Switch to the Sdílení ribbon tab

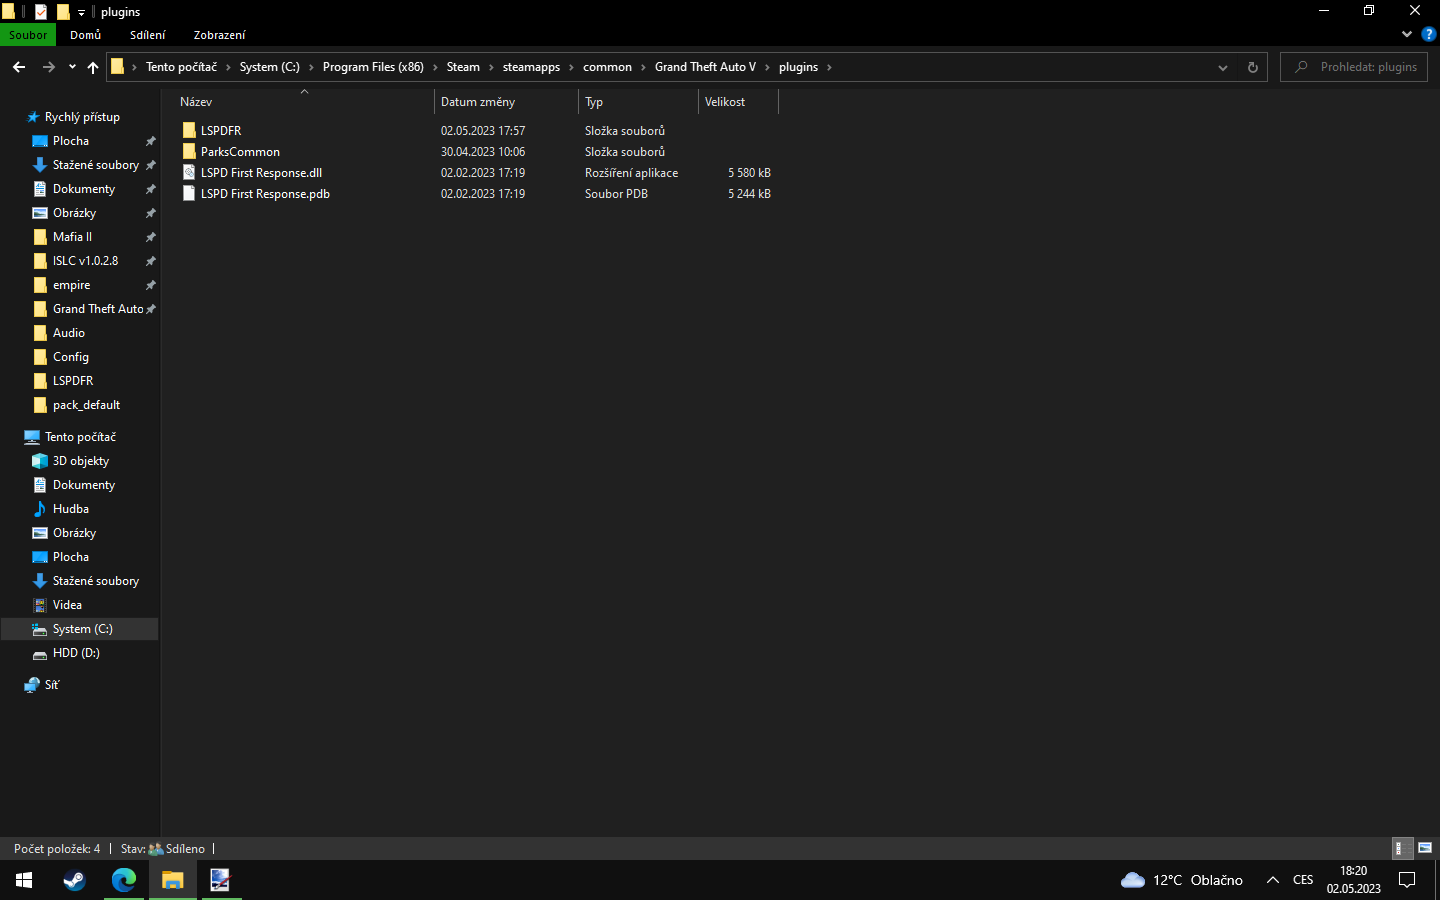(148, 35)
